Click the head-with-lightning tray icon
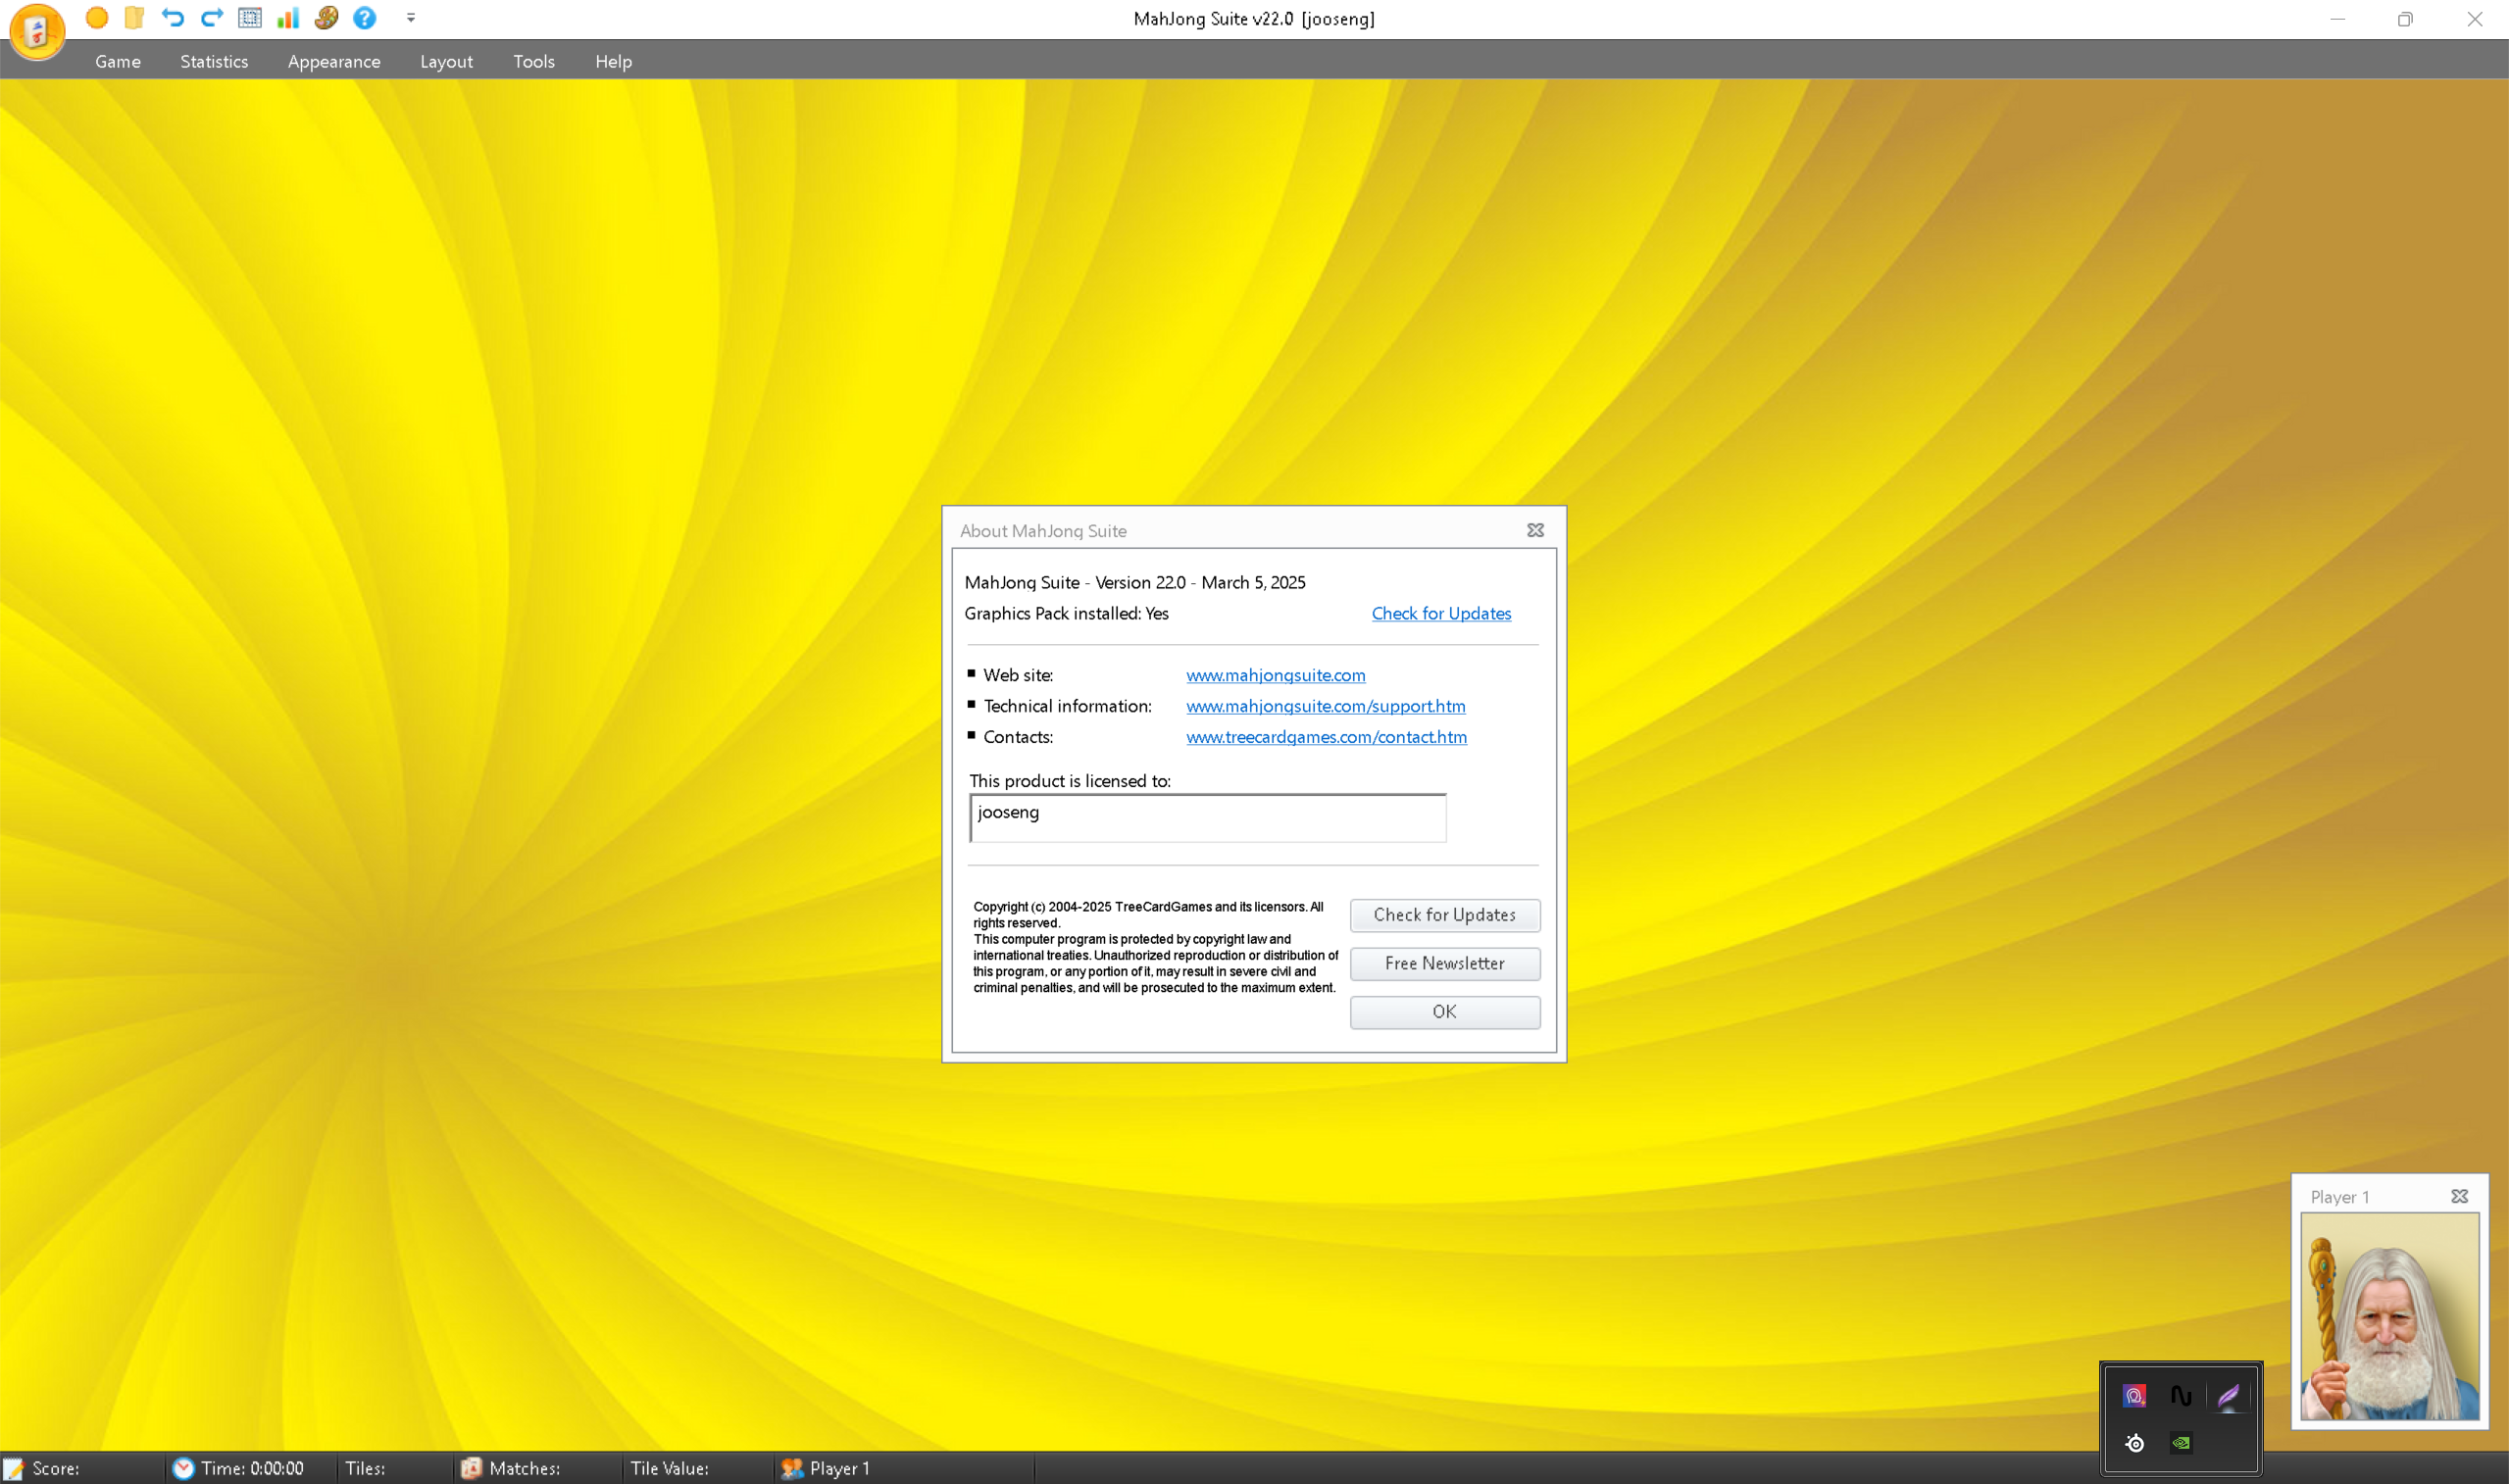 click(2134, 1395)
